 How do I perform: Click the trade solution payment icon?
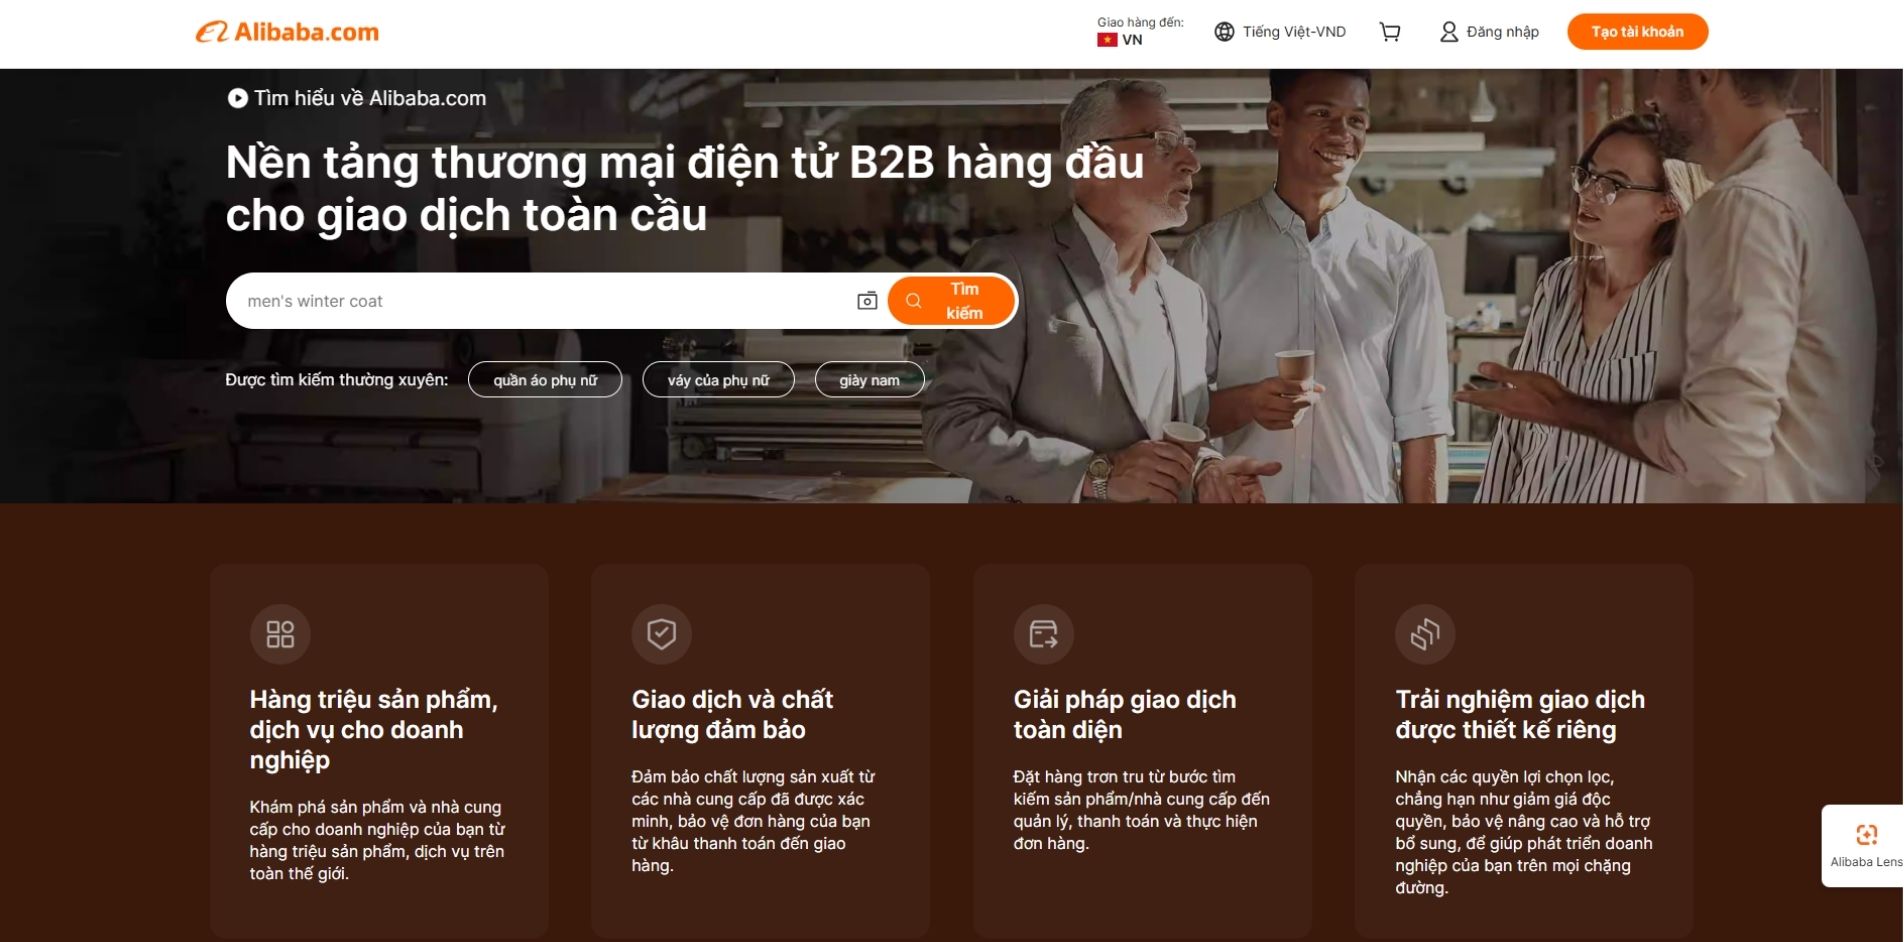point(1043,634)
